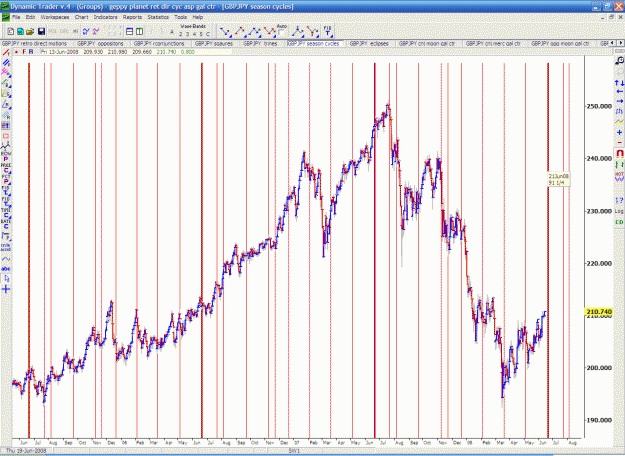Open the File menu
Viewport: 625px width, 456px height.
(x=16, y=17)
